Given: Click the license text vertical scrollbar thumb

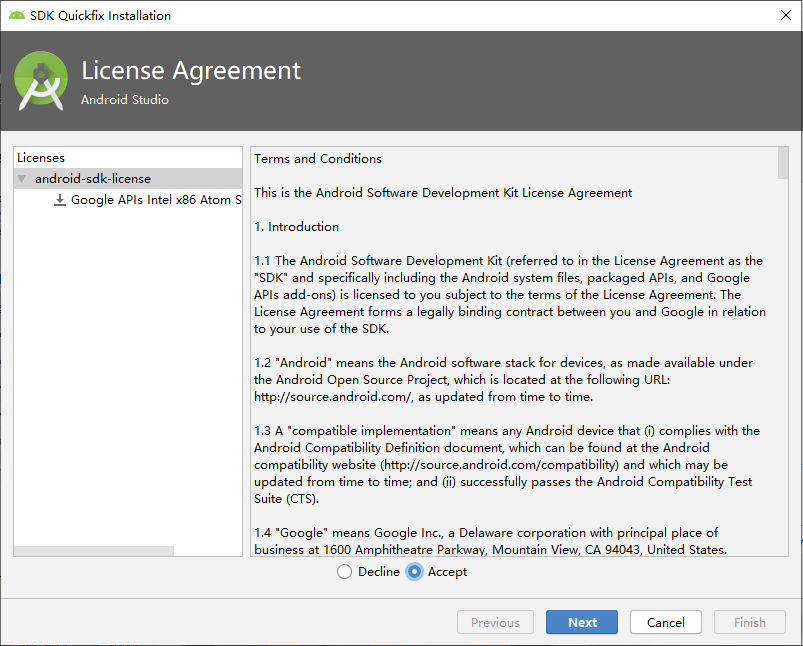Looking at the screenshot, I should (x=783, y=163).
